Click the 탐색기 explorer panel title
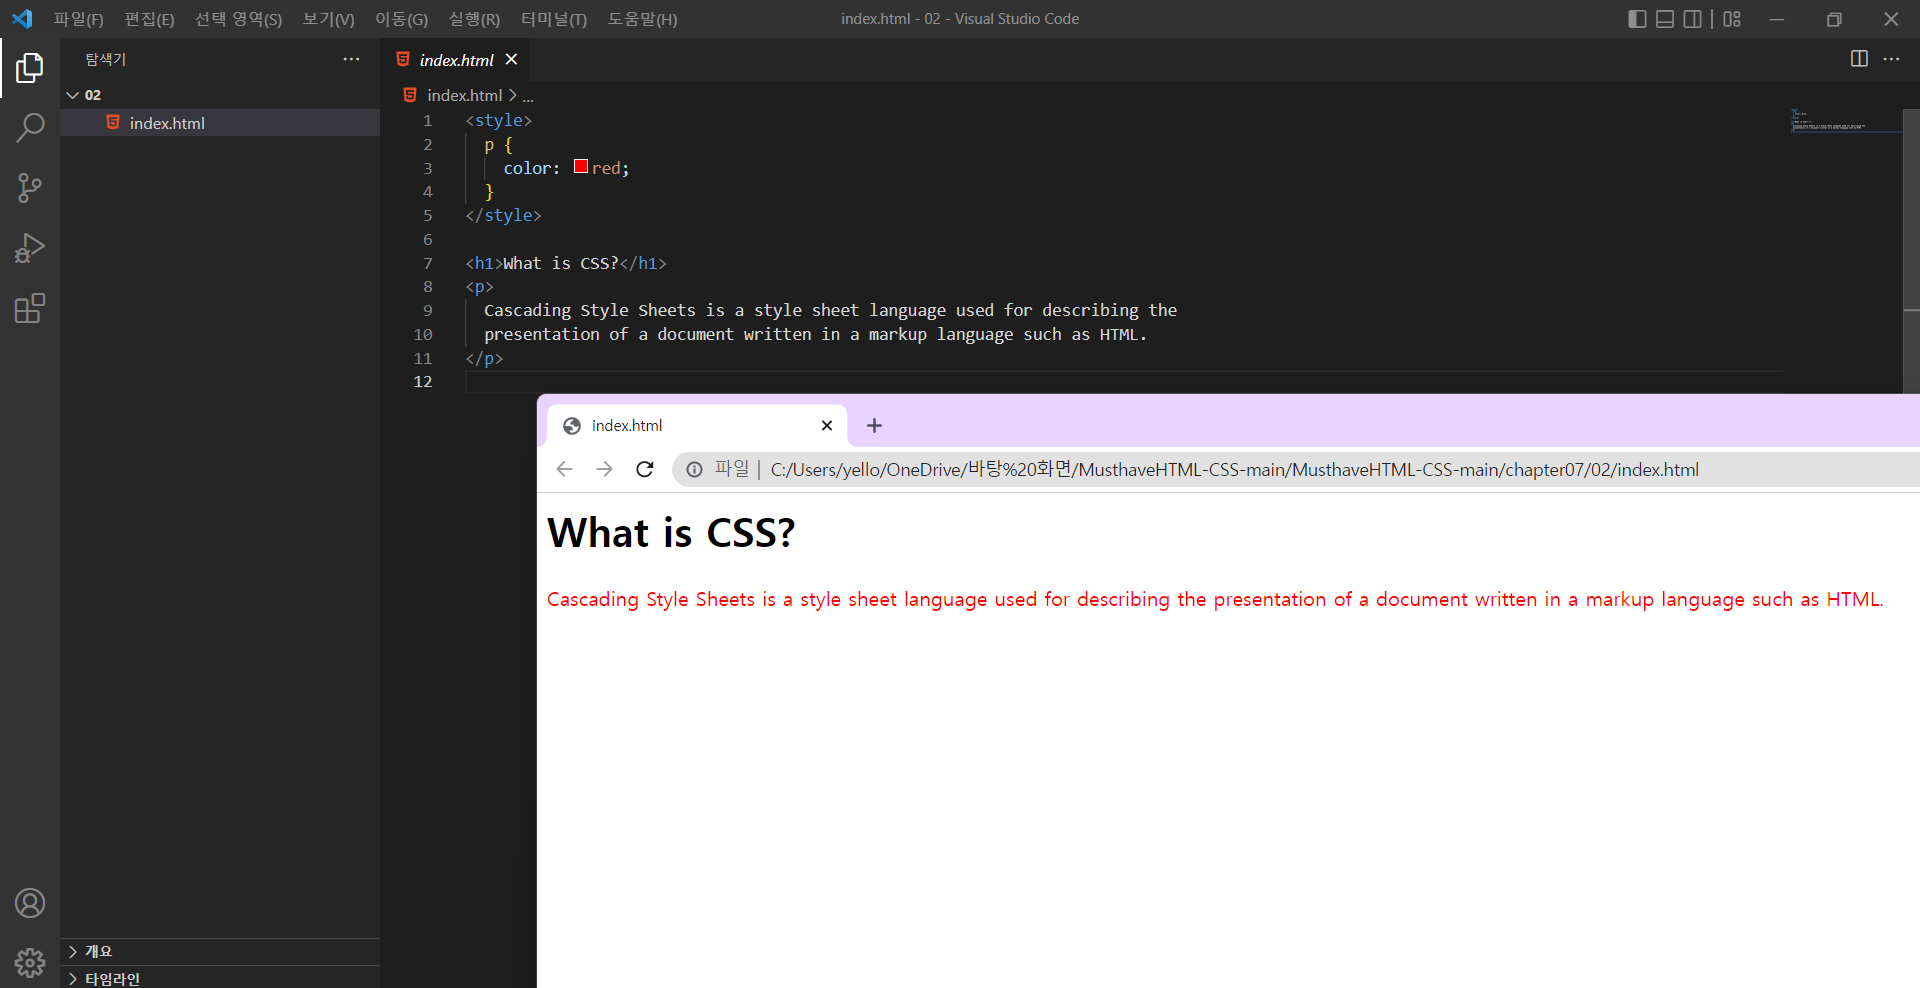Image resolution: width=1920 pixels, height=988 pixels. coord(105,59)
